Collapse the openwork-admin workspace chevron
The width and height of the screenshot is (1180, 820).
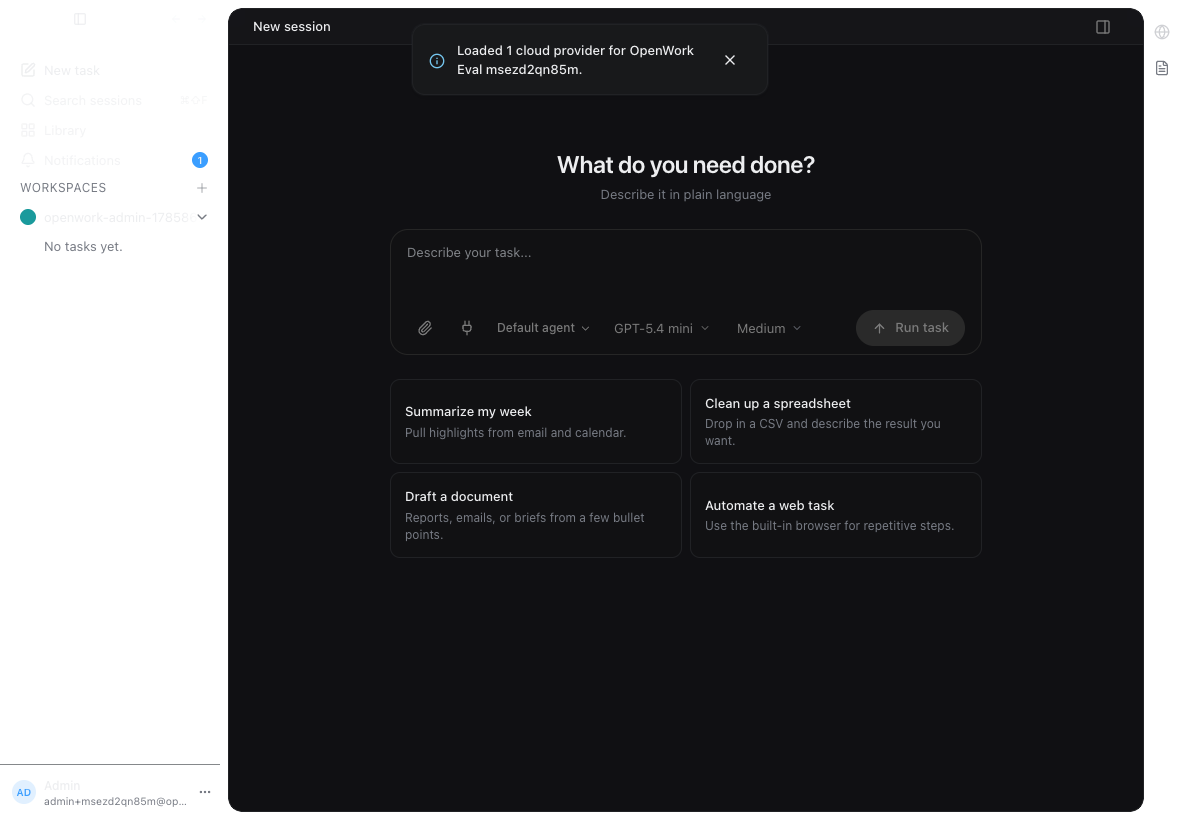tap(202, 217)
